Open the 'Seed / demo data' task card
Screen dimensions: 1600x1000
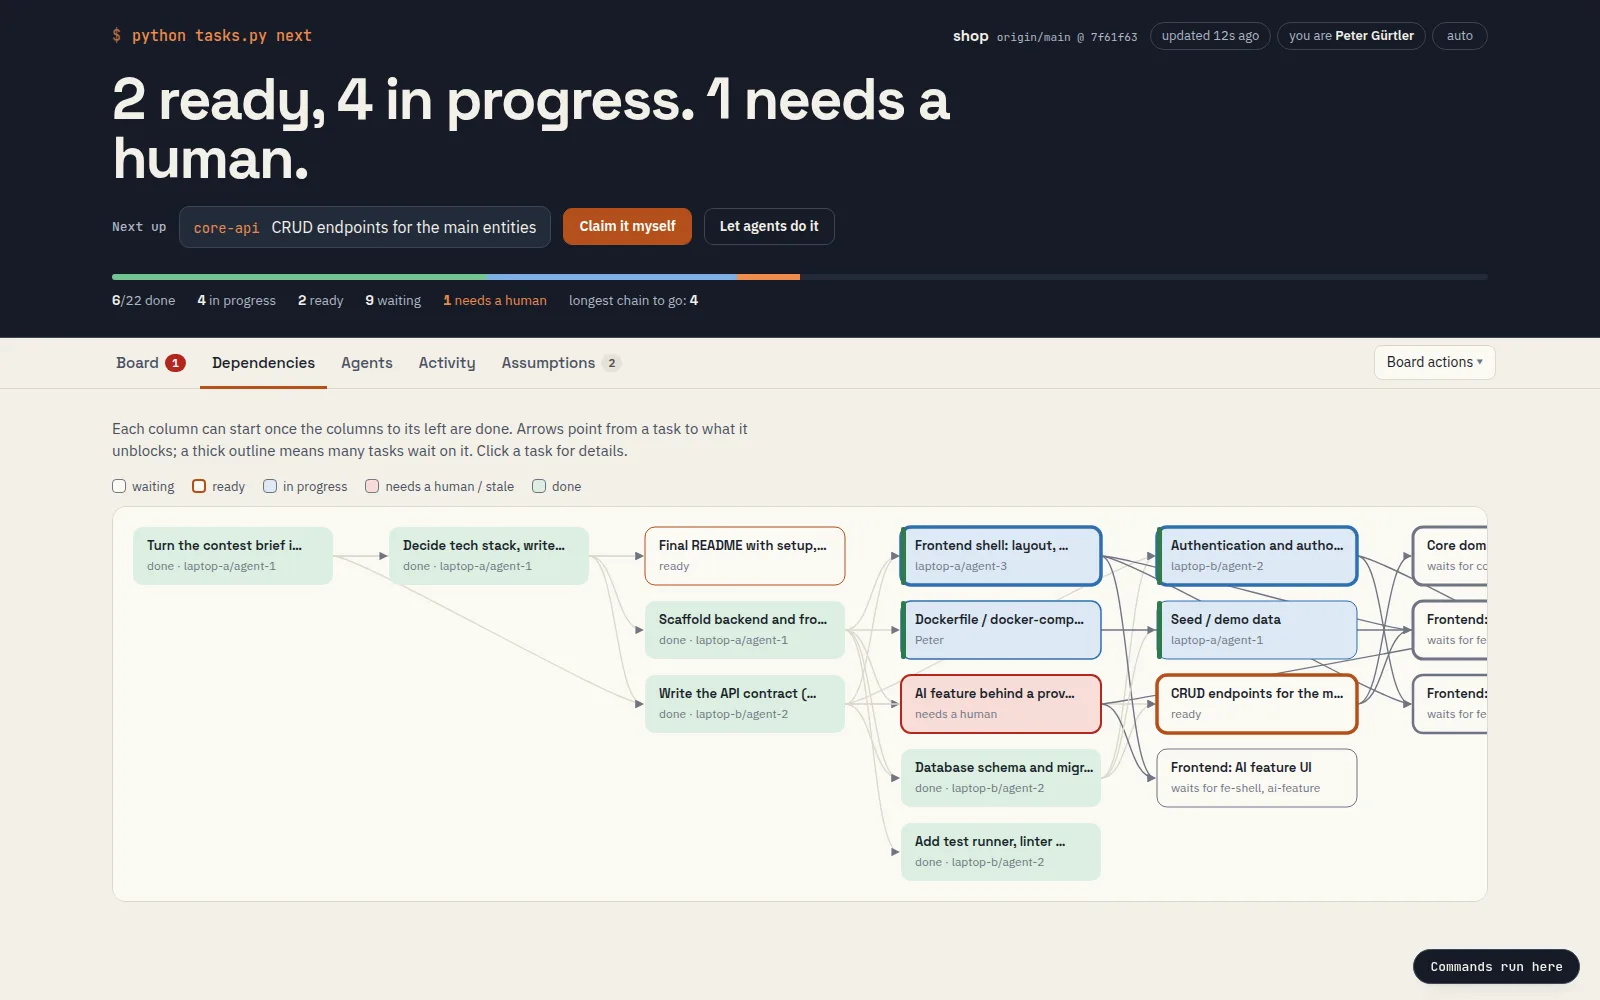[x=1257, y=630]
